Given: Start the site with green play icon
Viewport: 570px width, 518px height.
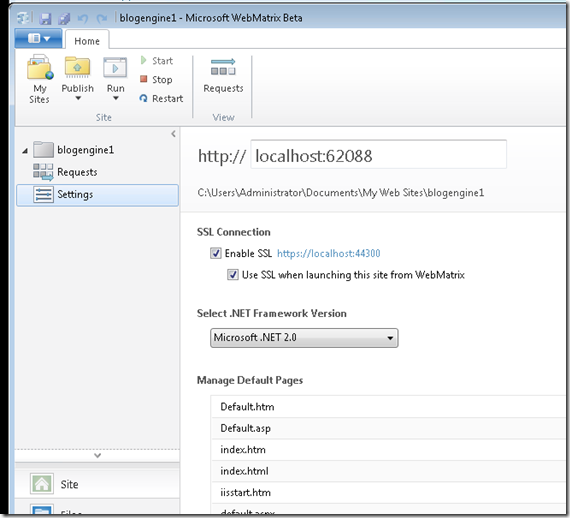Looking at the screenshot, I should click(144, 60).
